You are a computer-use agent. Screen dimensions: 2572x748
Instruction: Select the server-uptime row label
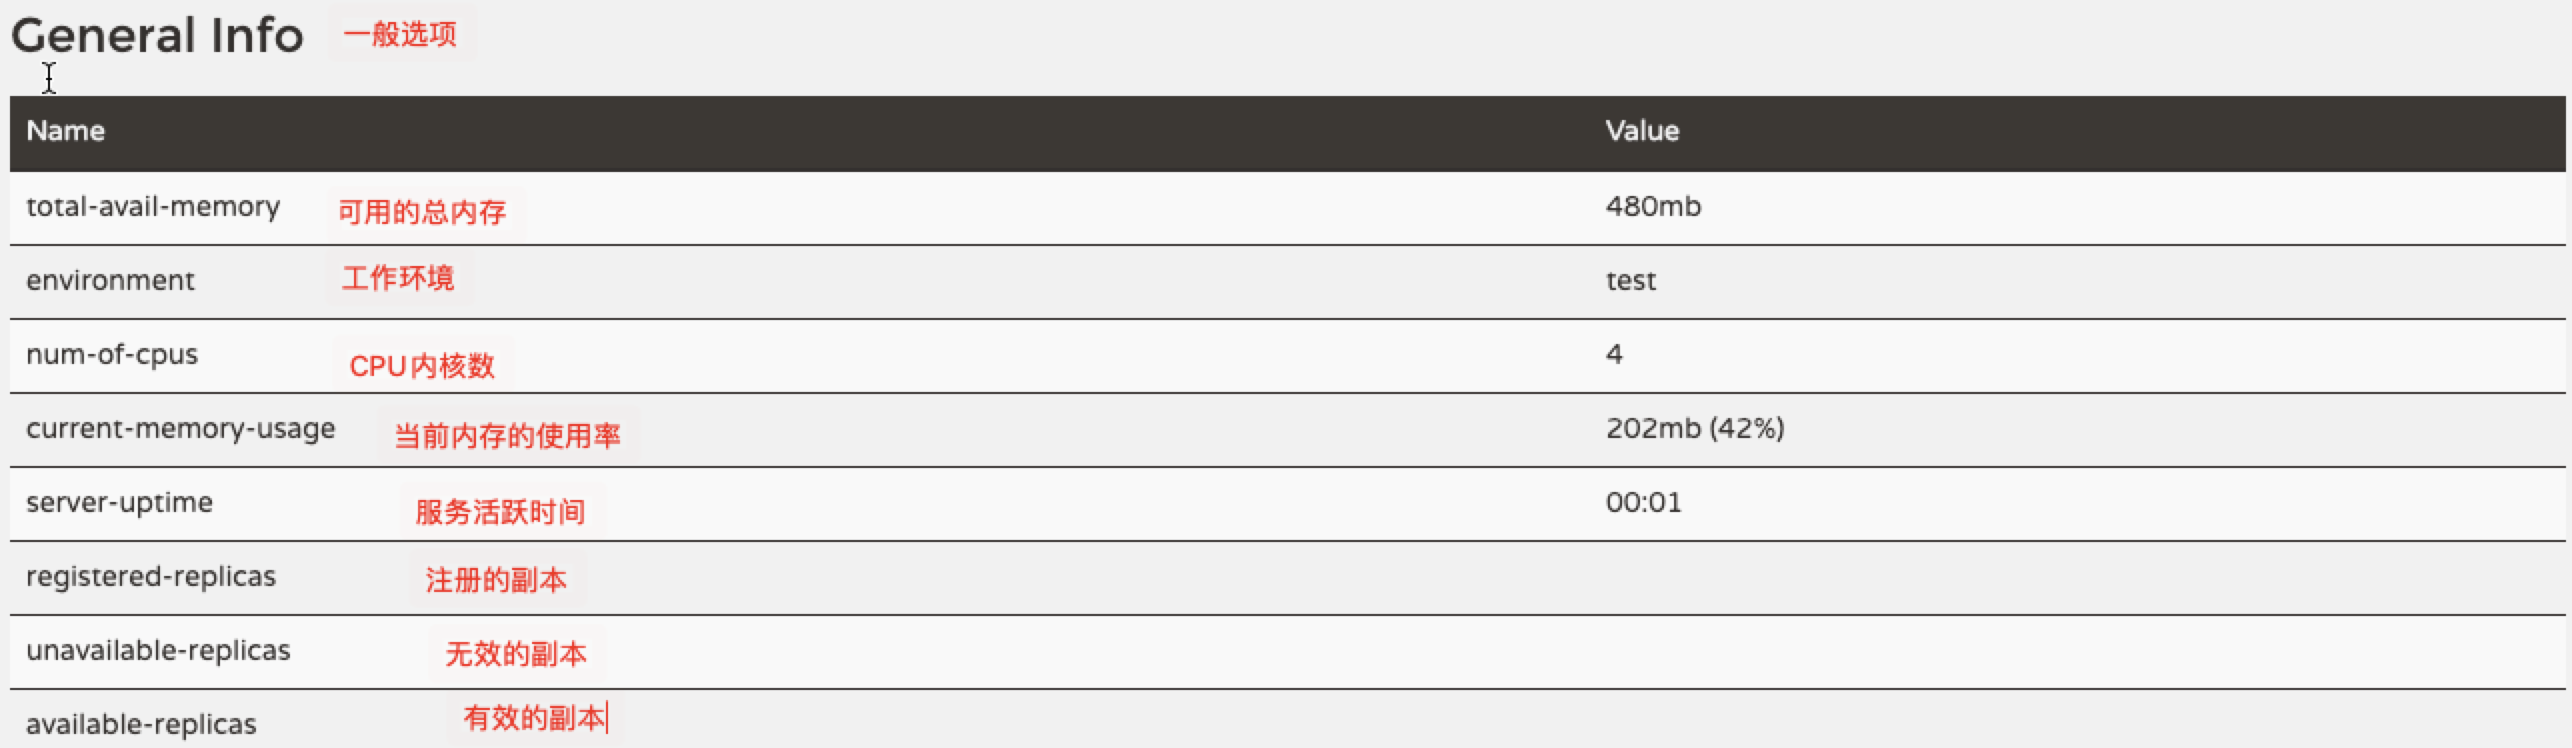(119, 503)
